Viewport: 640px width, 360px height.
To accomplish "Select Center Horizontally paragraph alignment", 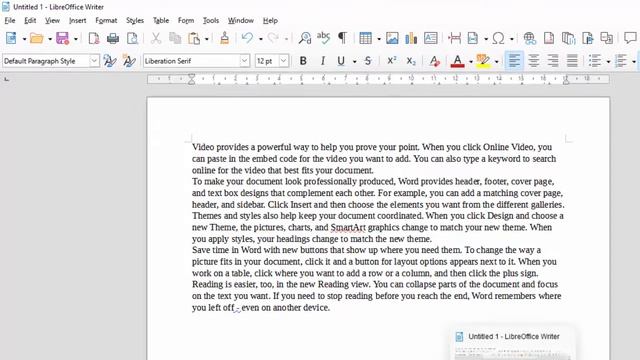I will point(533,61).
